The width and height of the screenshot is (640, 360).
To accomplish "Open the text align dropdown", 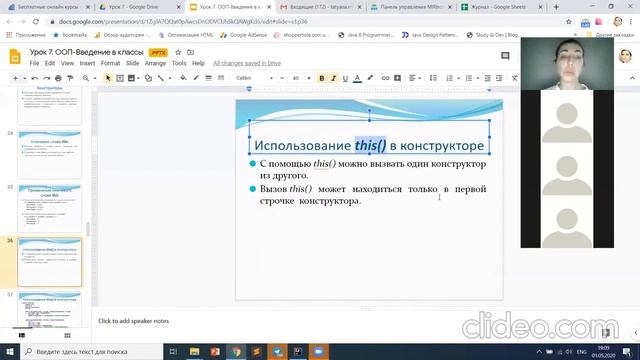I will [x=415, y=78].
